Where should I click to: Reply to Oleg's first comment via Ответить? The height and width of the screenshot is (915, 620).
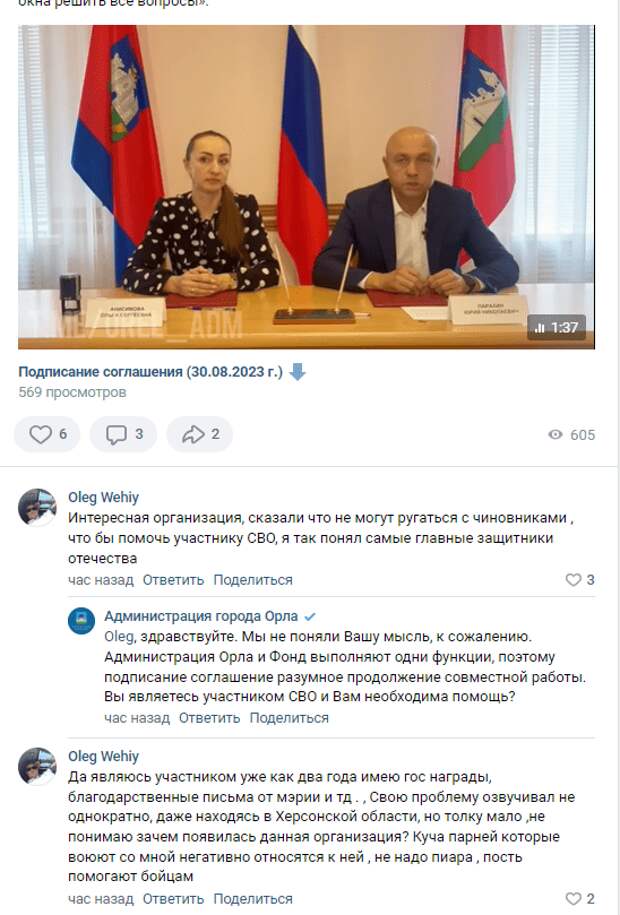(x=173, y=580)
